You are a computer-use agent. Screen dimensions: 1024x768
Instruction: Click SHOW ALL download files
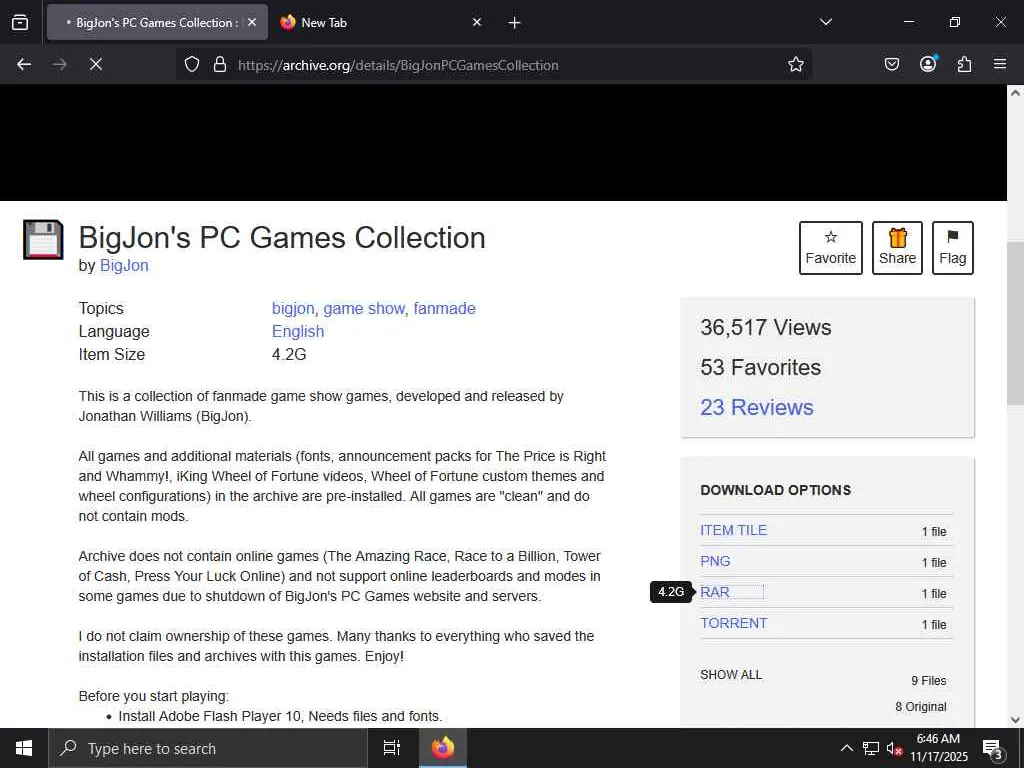pyautogui.click(x=731, y=675)
